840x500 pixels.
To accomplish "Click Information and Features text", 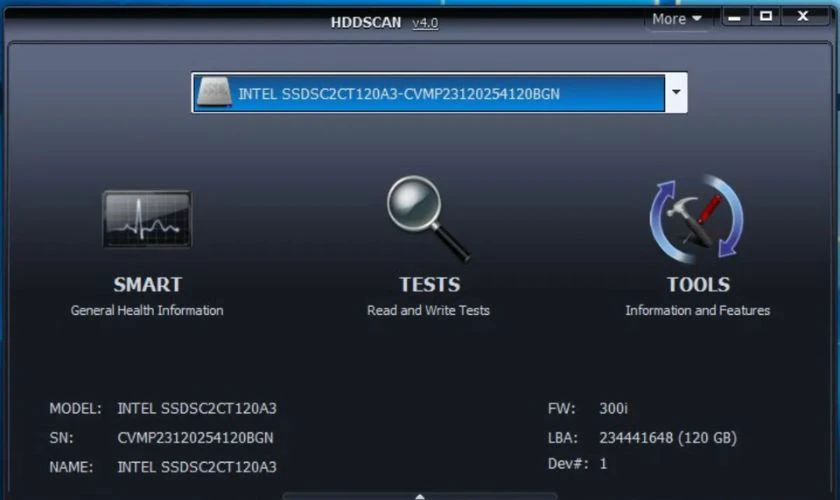I will 698,310.
